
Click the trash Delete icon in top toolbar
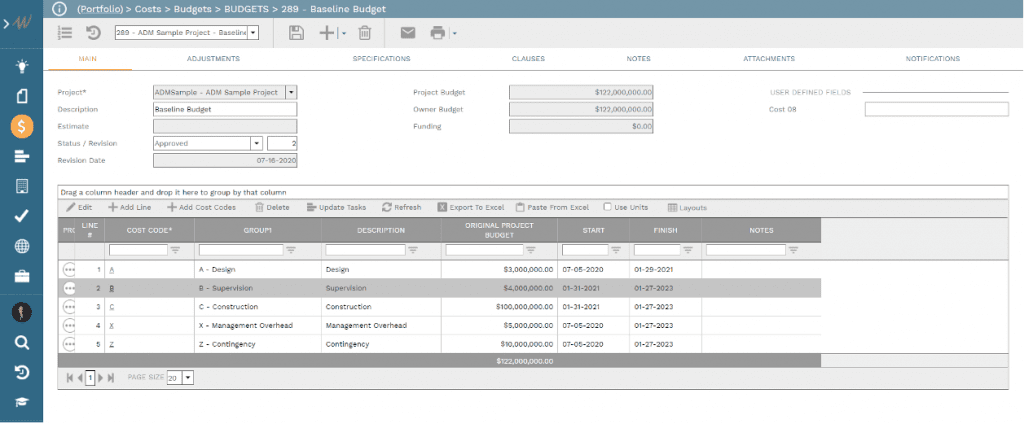pyautogui.click(x=365, y=33)
